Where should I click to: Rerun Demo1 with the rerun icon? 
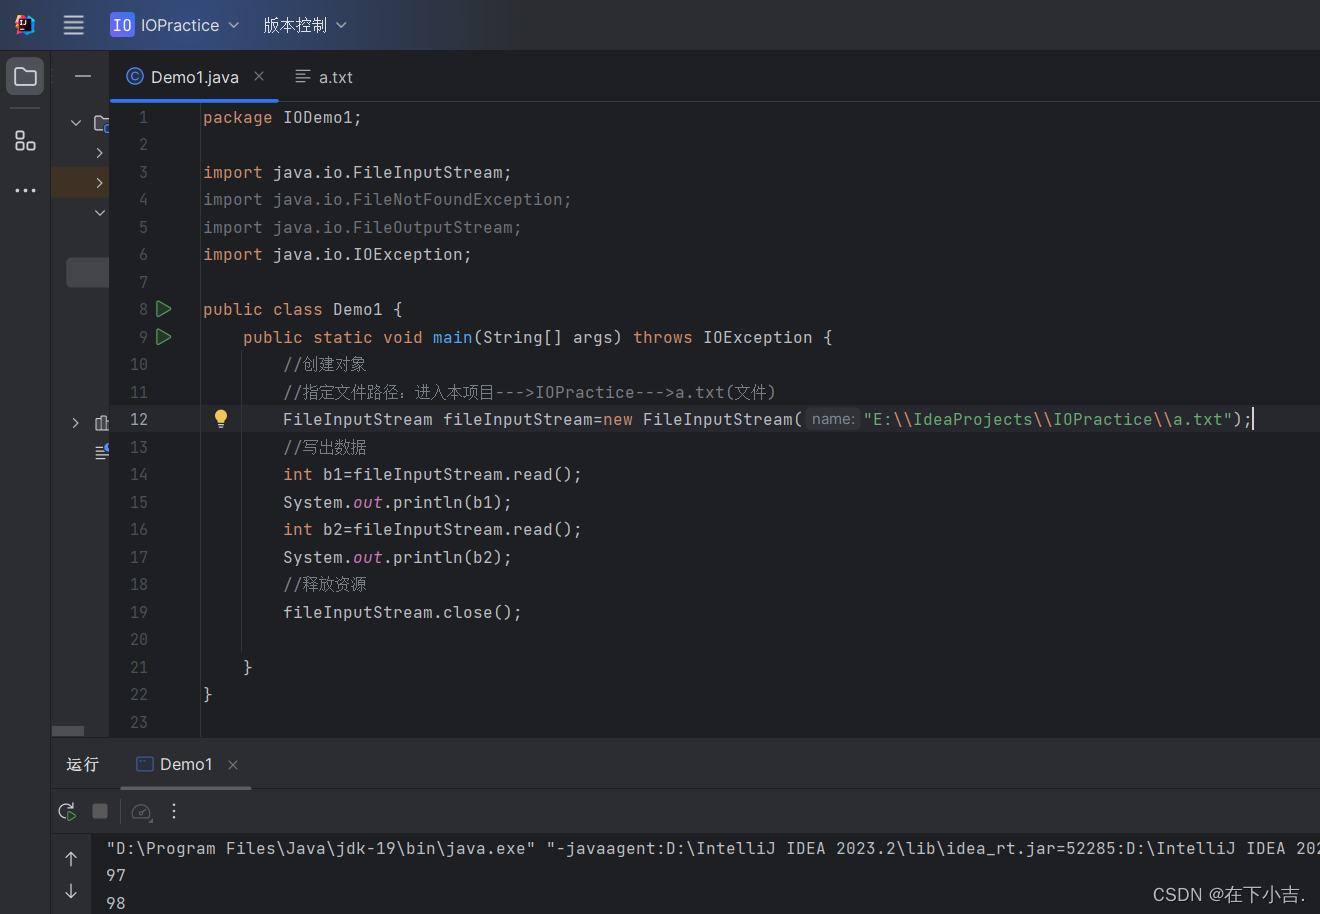[x=67, y=811]
